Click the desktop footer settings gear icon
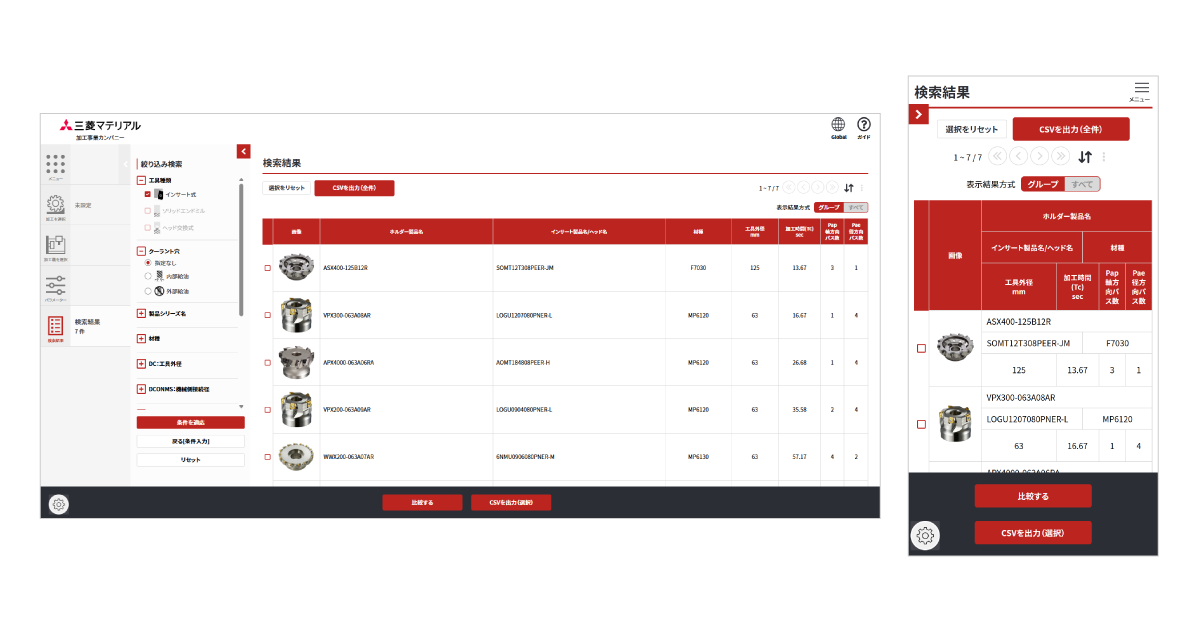The image size is (1200, 630). pyautogui.click(x=59, y=504)
